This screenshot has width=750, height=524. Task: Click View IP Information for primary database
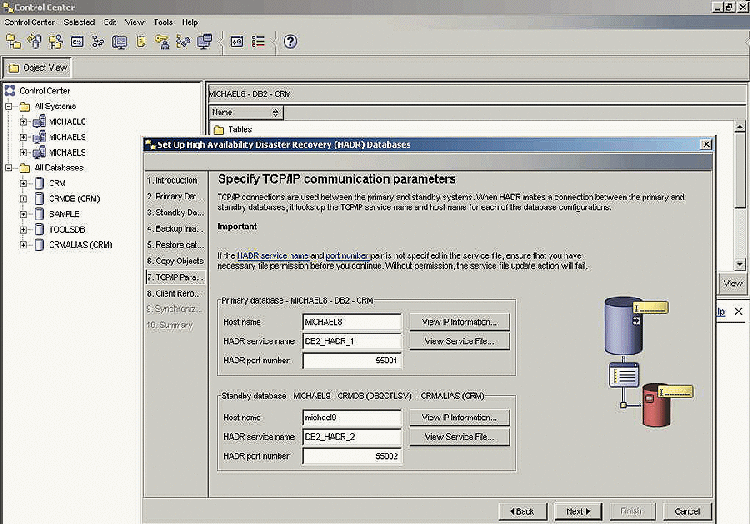(459, 322)
